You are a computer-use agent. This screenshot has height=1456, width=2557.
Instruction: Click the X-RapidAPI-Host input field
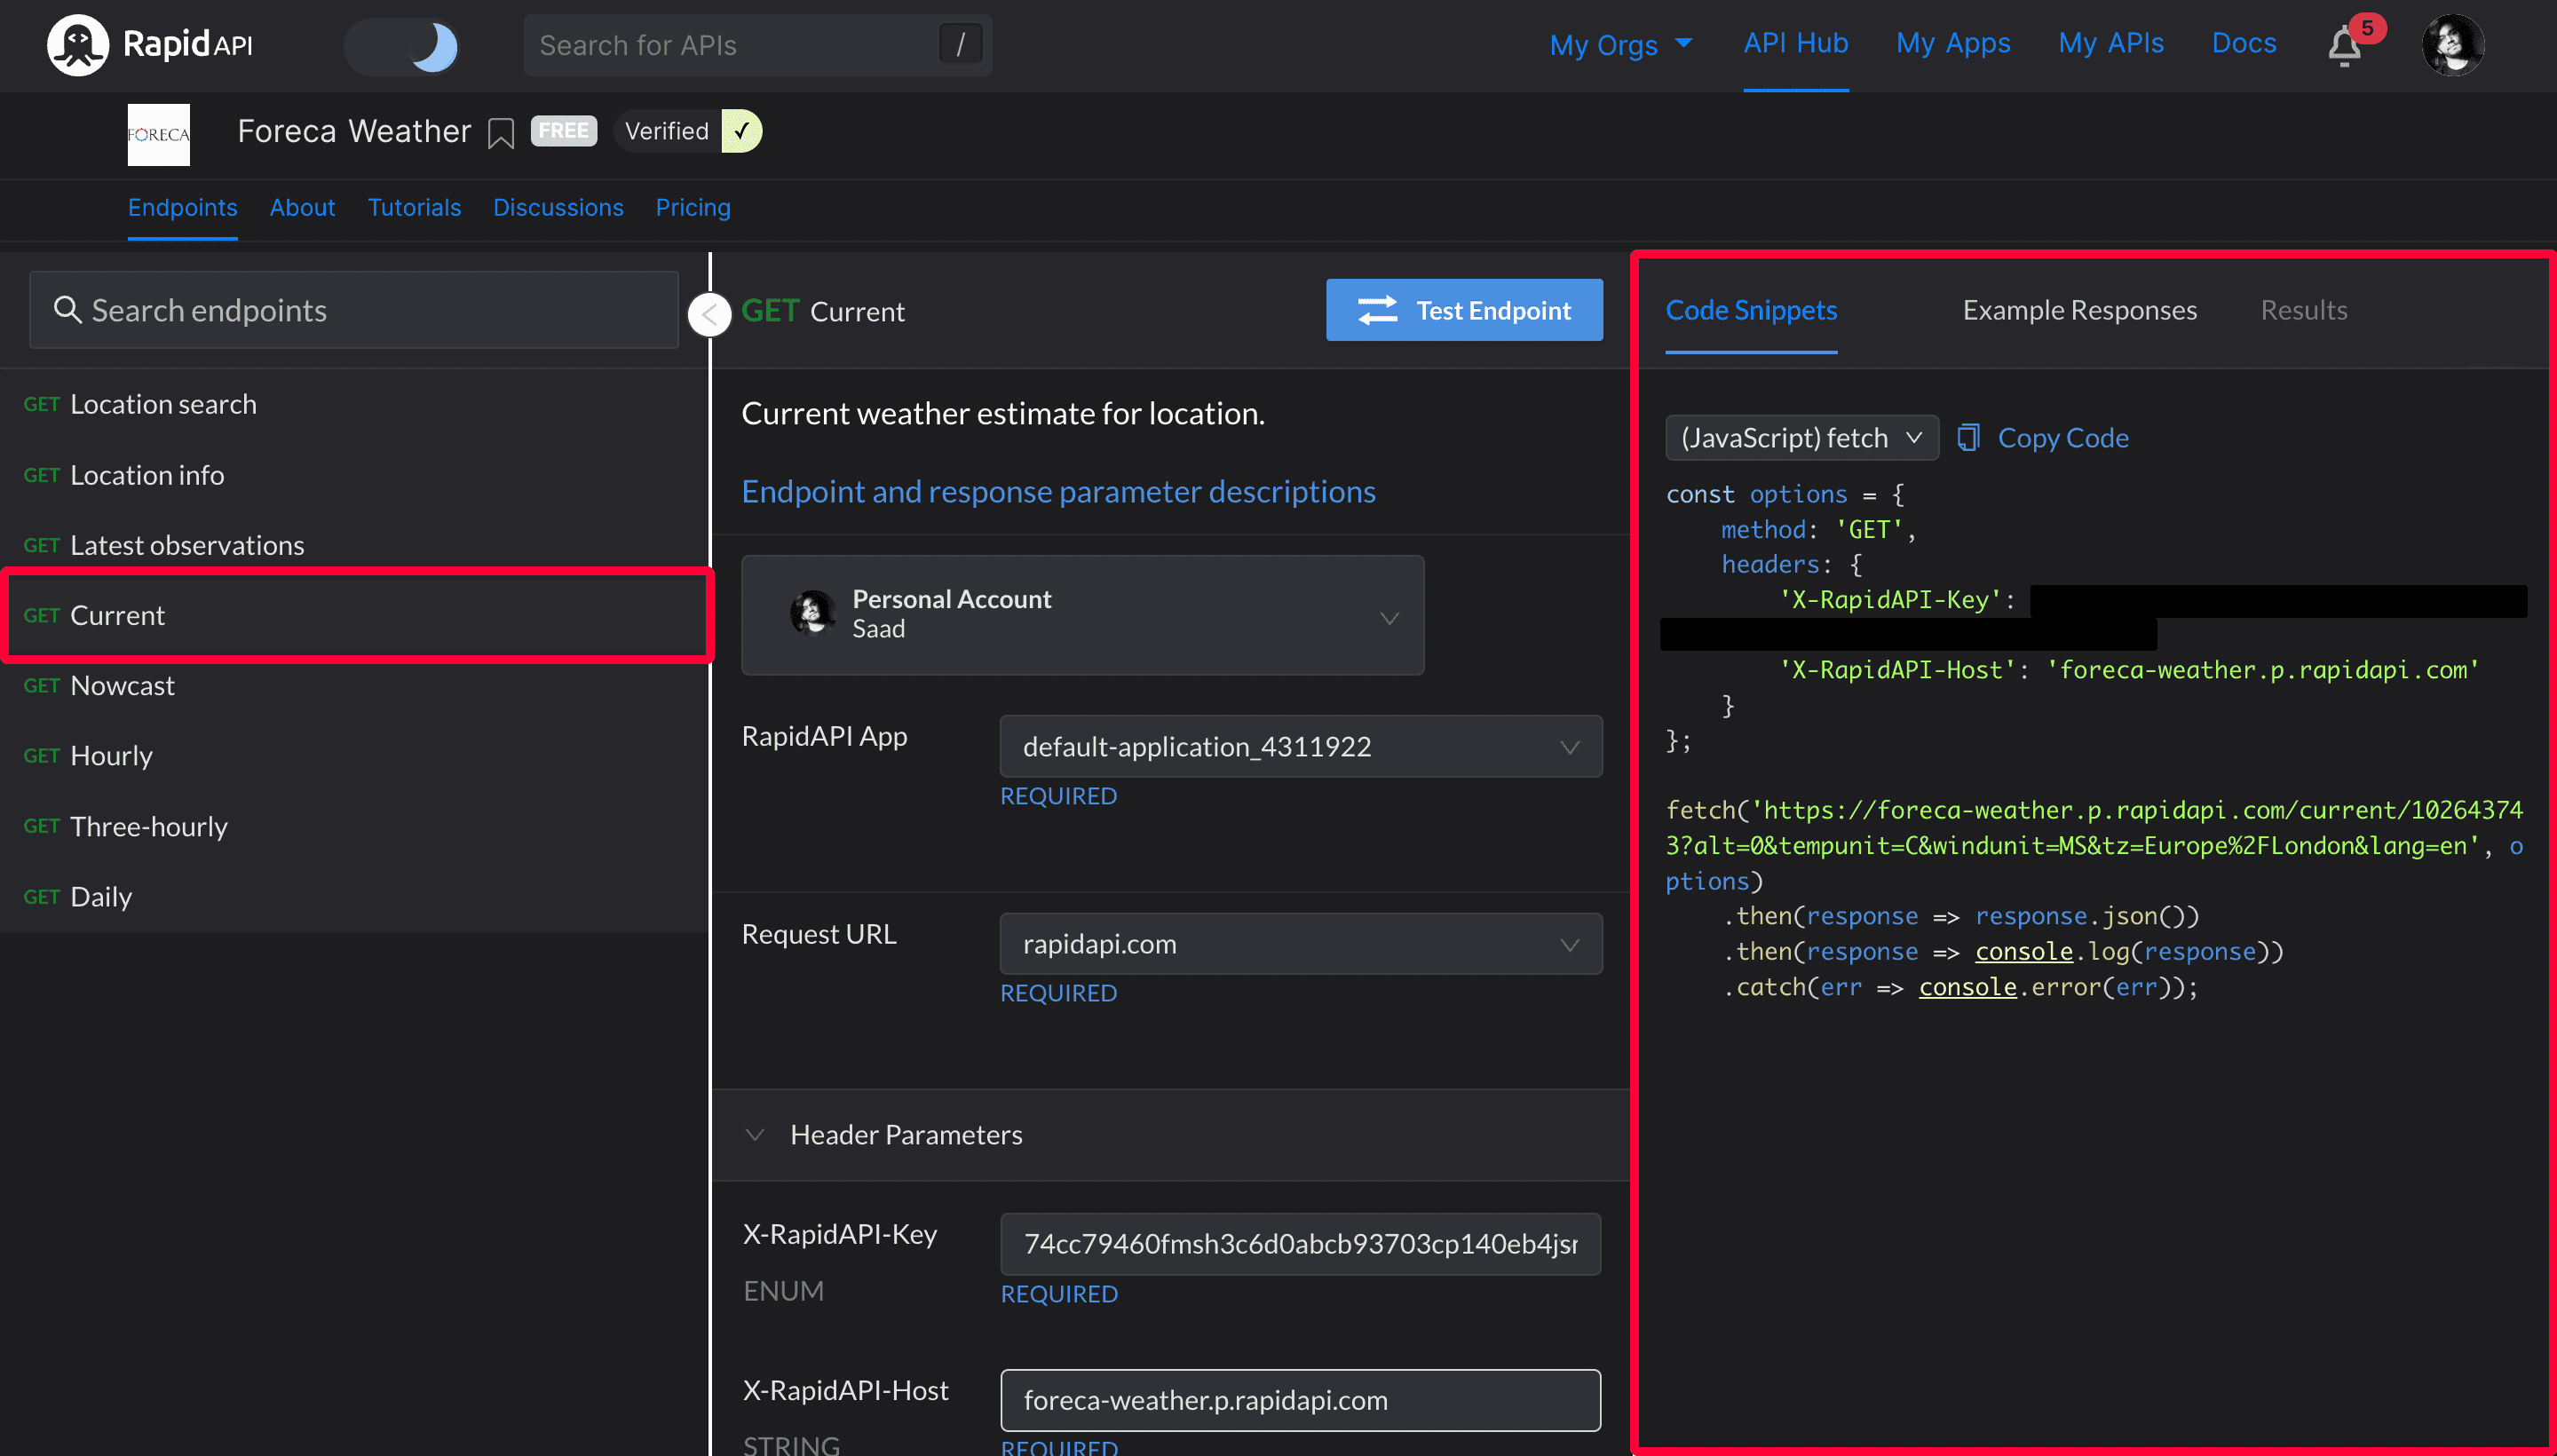tap(1300, 1400)
